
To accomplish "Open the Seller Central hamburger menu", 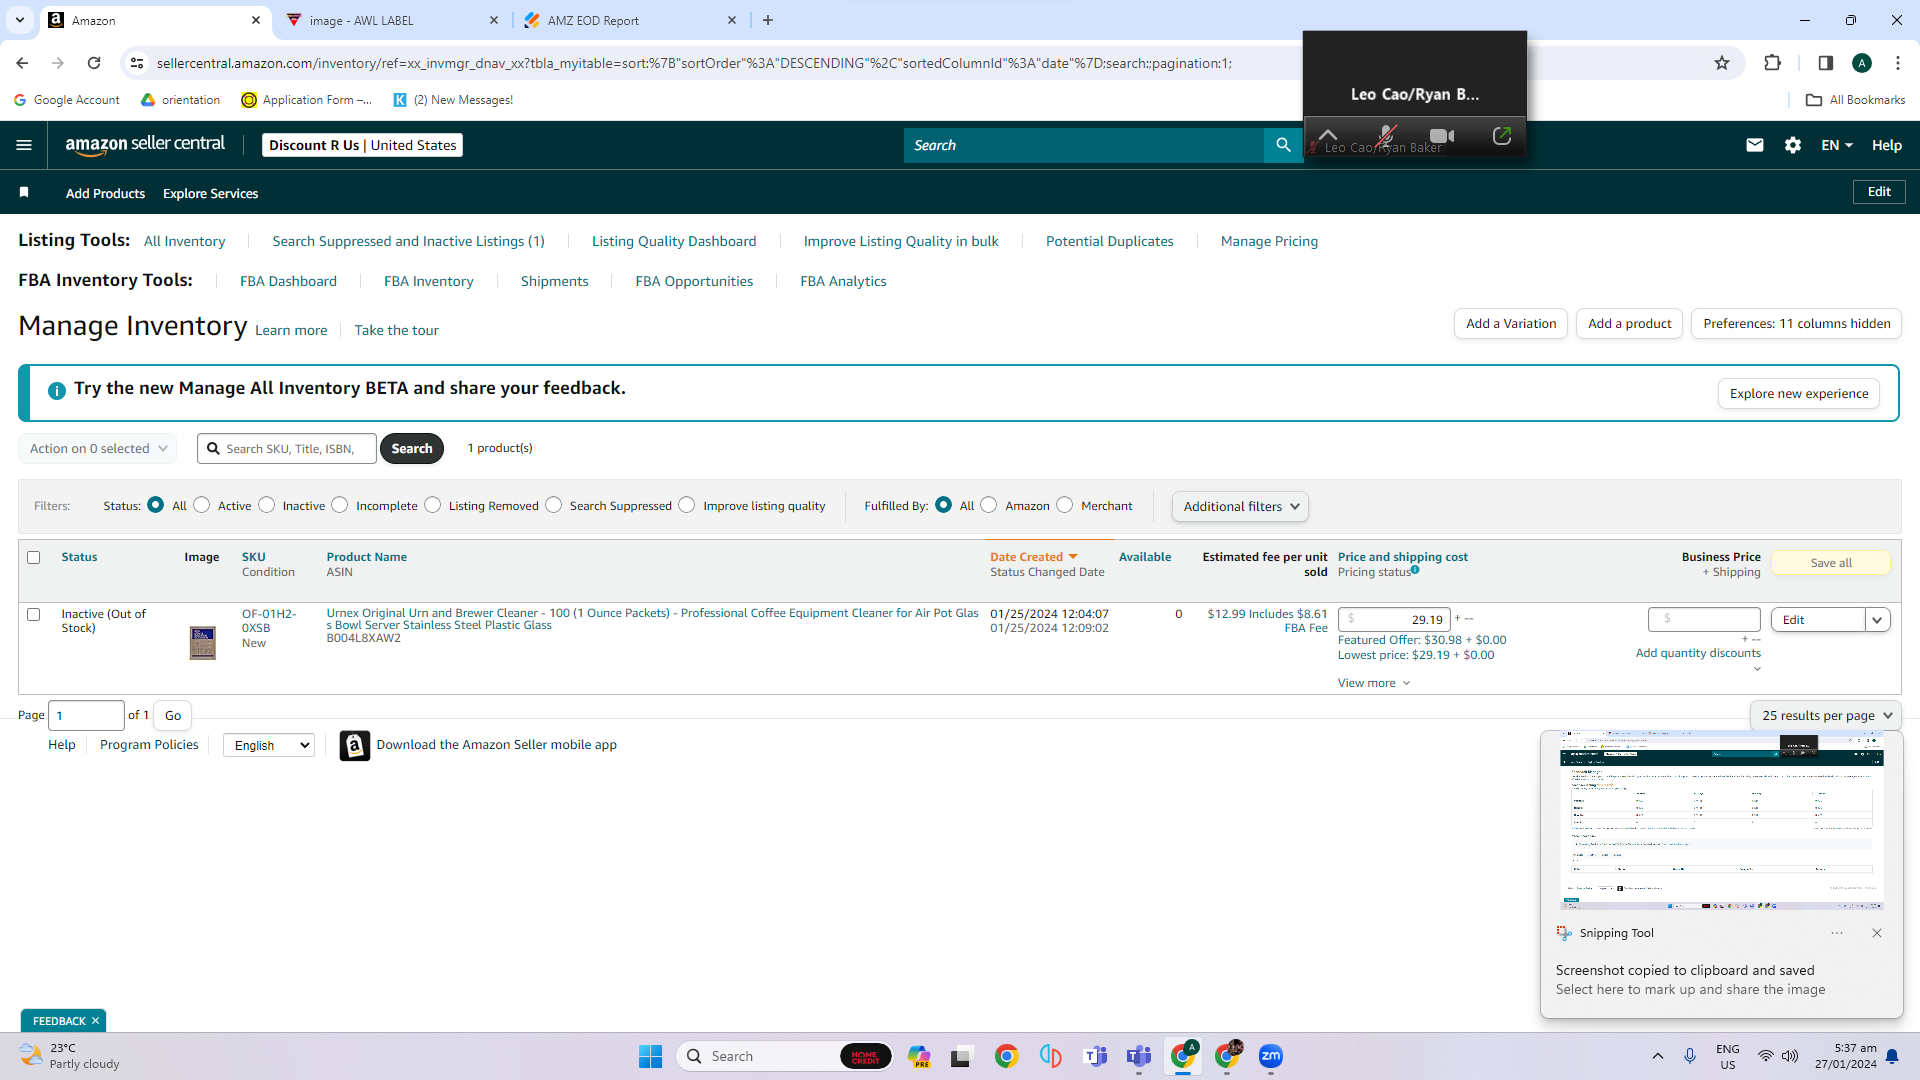I will point(24,145).
